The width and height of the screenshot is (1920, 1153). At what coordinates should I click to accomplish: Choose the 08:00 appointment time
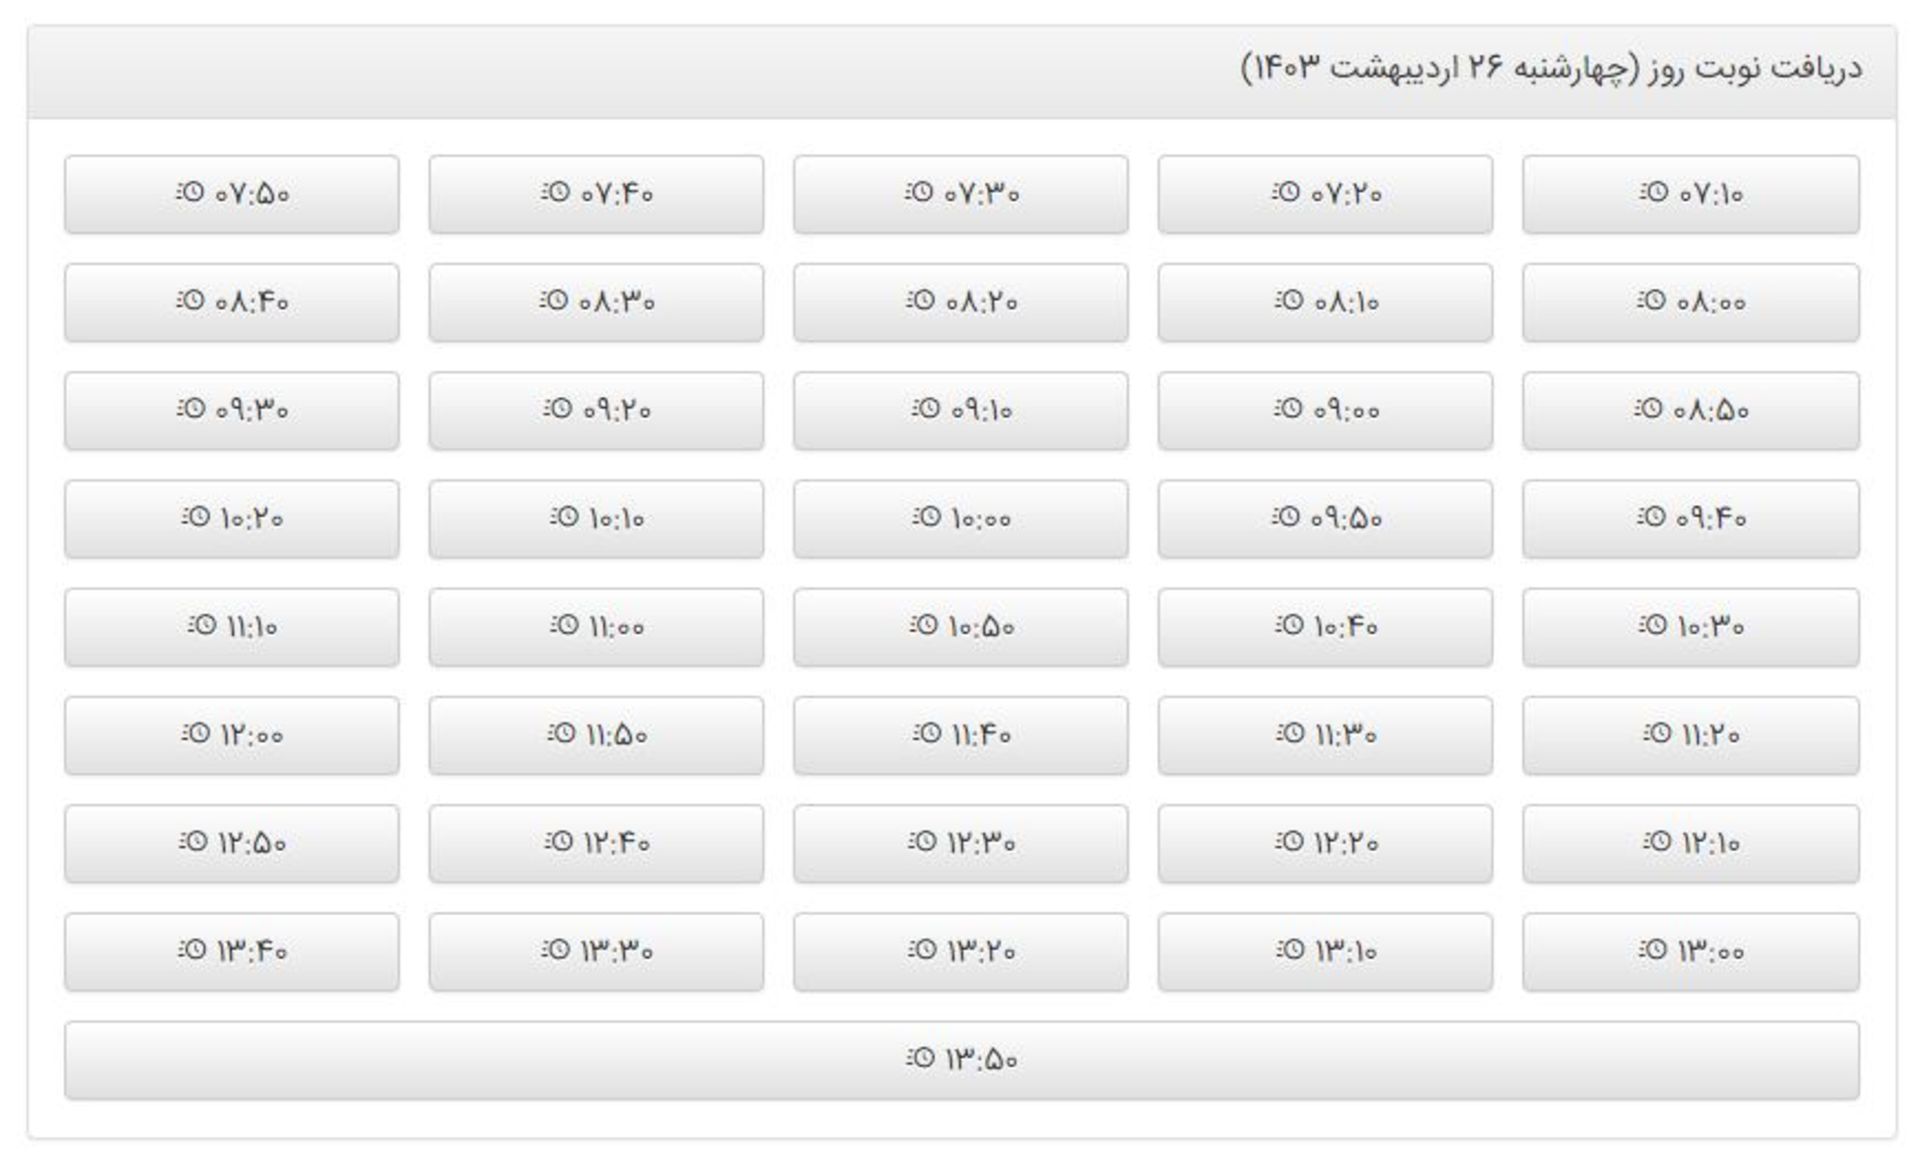coord(1690,302)
